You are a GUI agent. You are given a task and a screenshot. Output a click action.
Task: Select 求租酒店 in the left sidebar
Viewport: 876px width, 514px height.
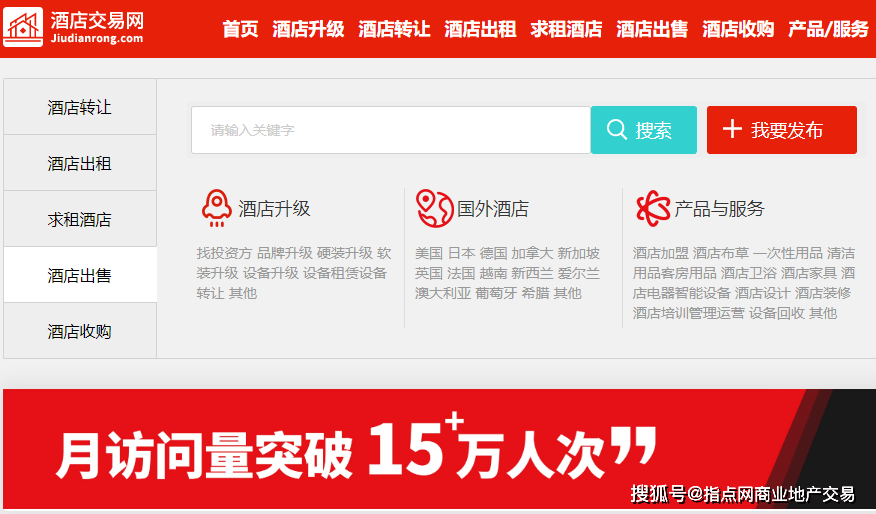80,219
